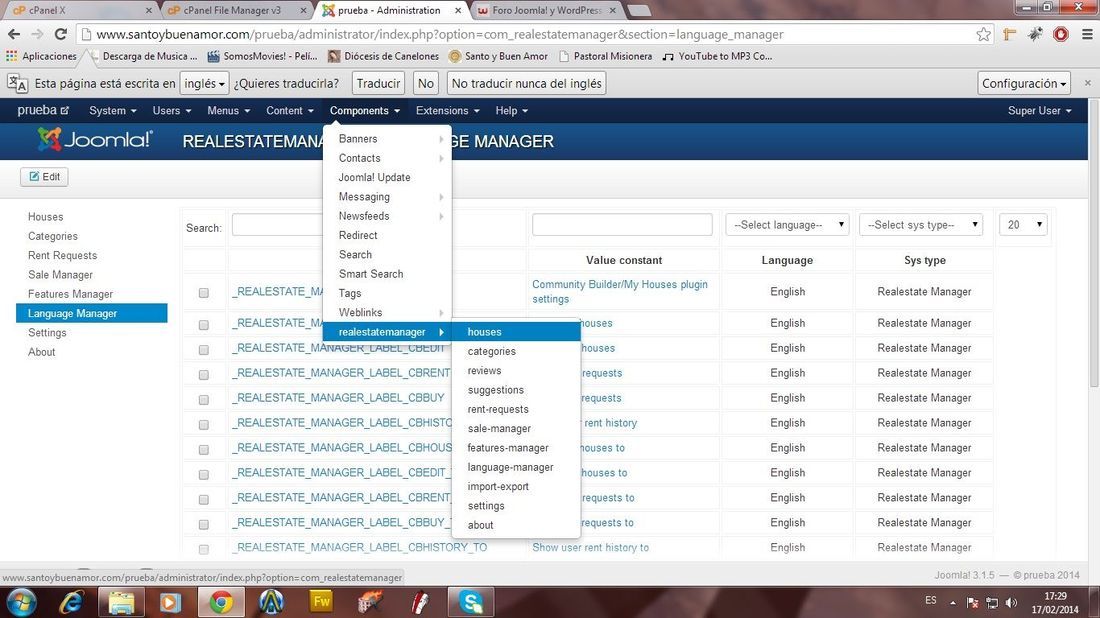Viewport: 1100px width, 618px height.
Task: Open the Configuración dropdown
Action: click(1024, 83)
